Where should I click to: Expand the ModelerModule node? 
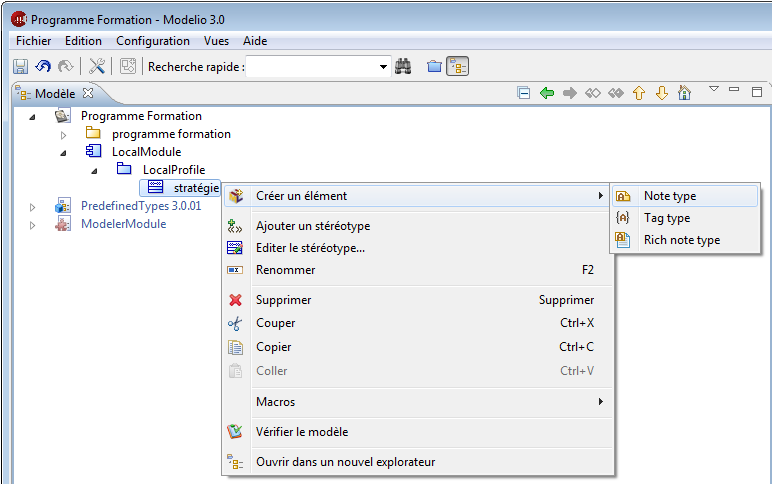point(32,226)
